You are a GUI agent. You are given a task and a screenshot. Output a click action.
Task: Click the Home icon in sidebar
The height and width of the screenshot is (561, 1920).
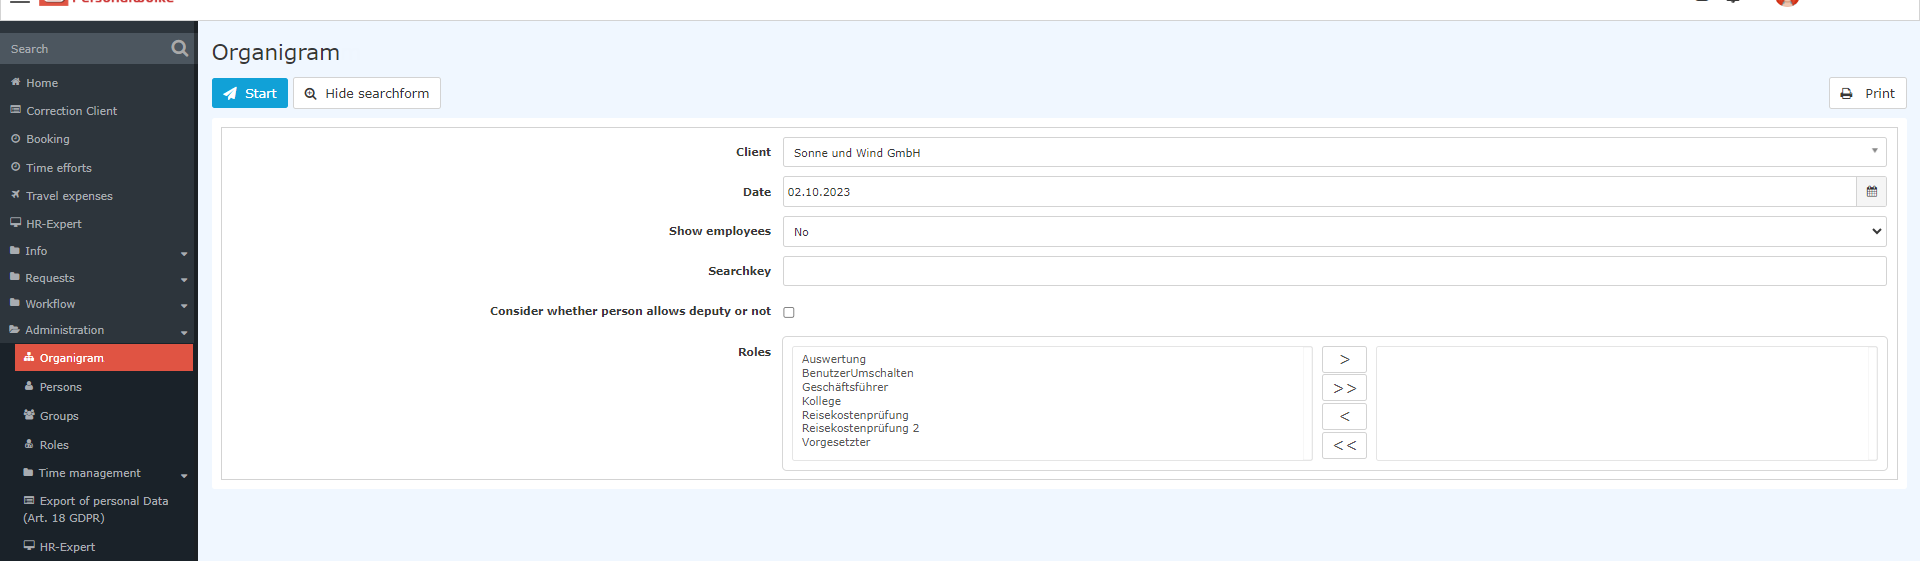click(15, 82)
